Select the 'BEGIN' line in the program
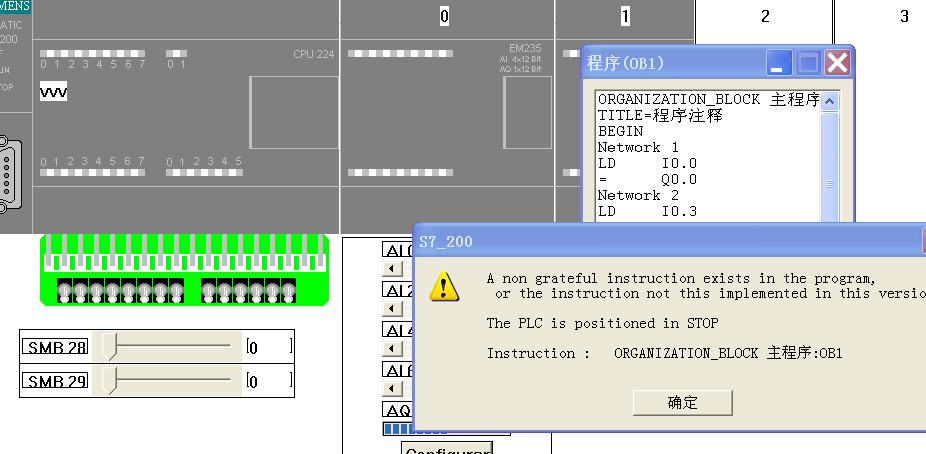The height and width of the screenshot is (454, 926). click(x=620, y=131)
